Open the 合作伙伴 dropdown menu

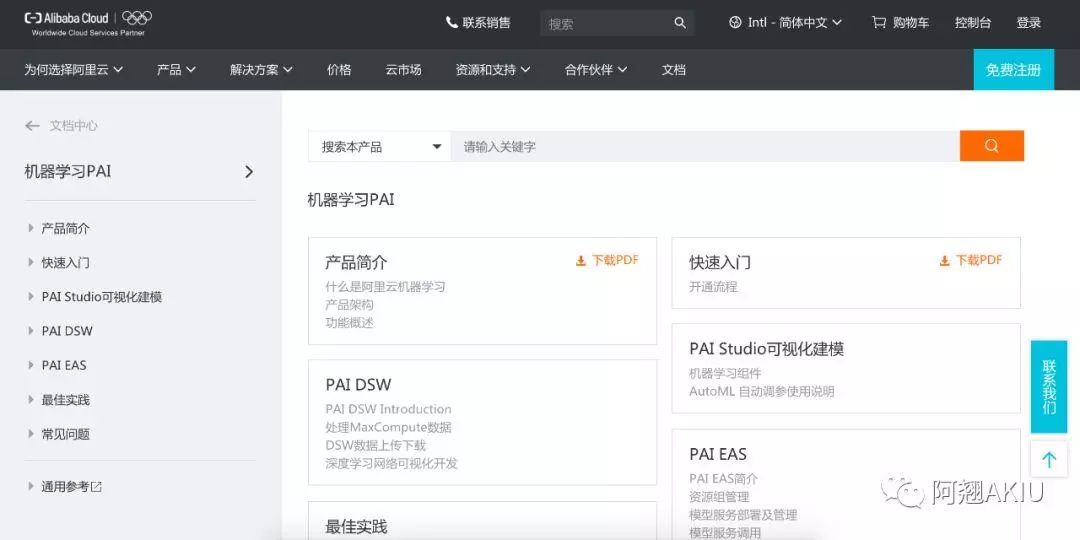point(596,70)
